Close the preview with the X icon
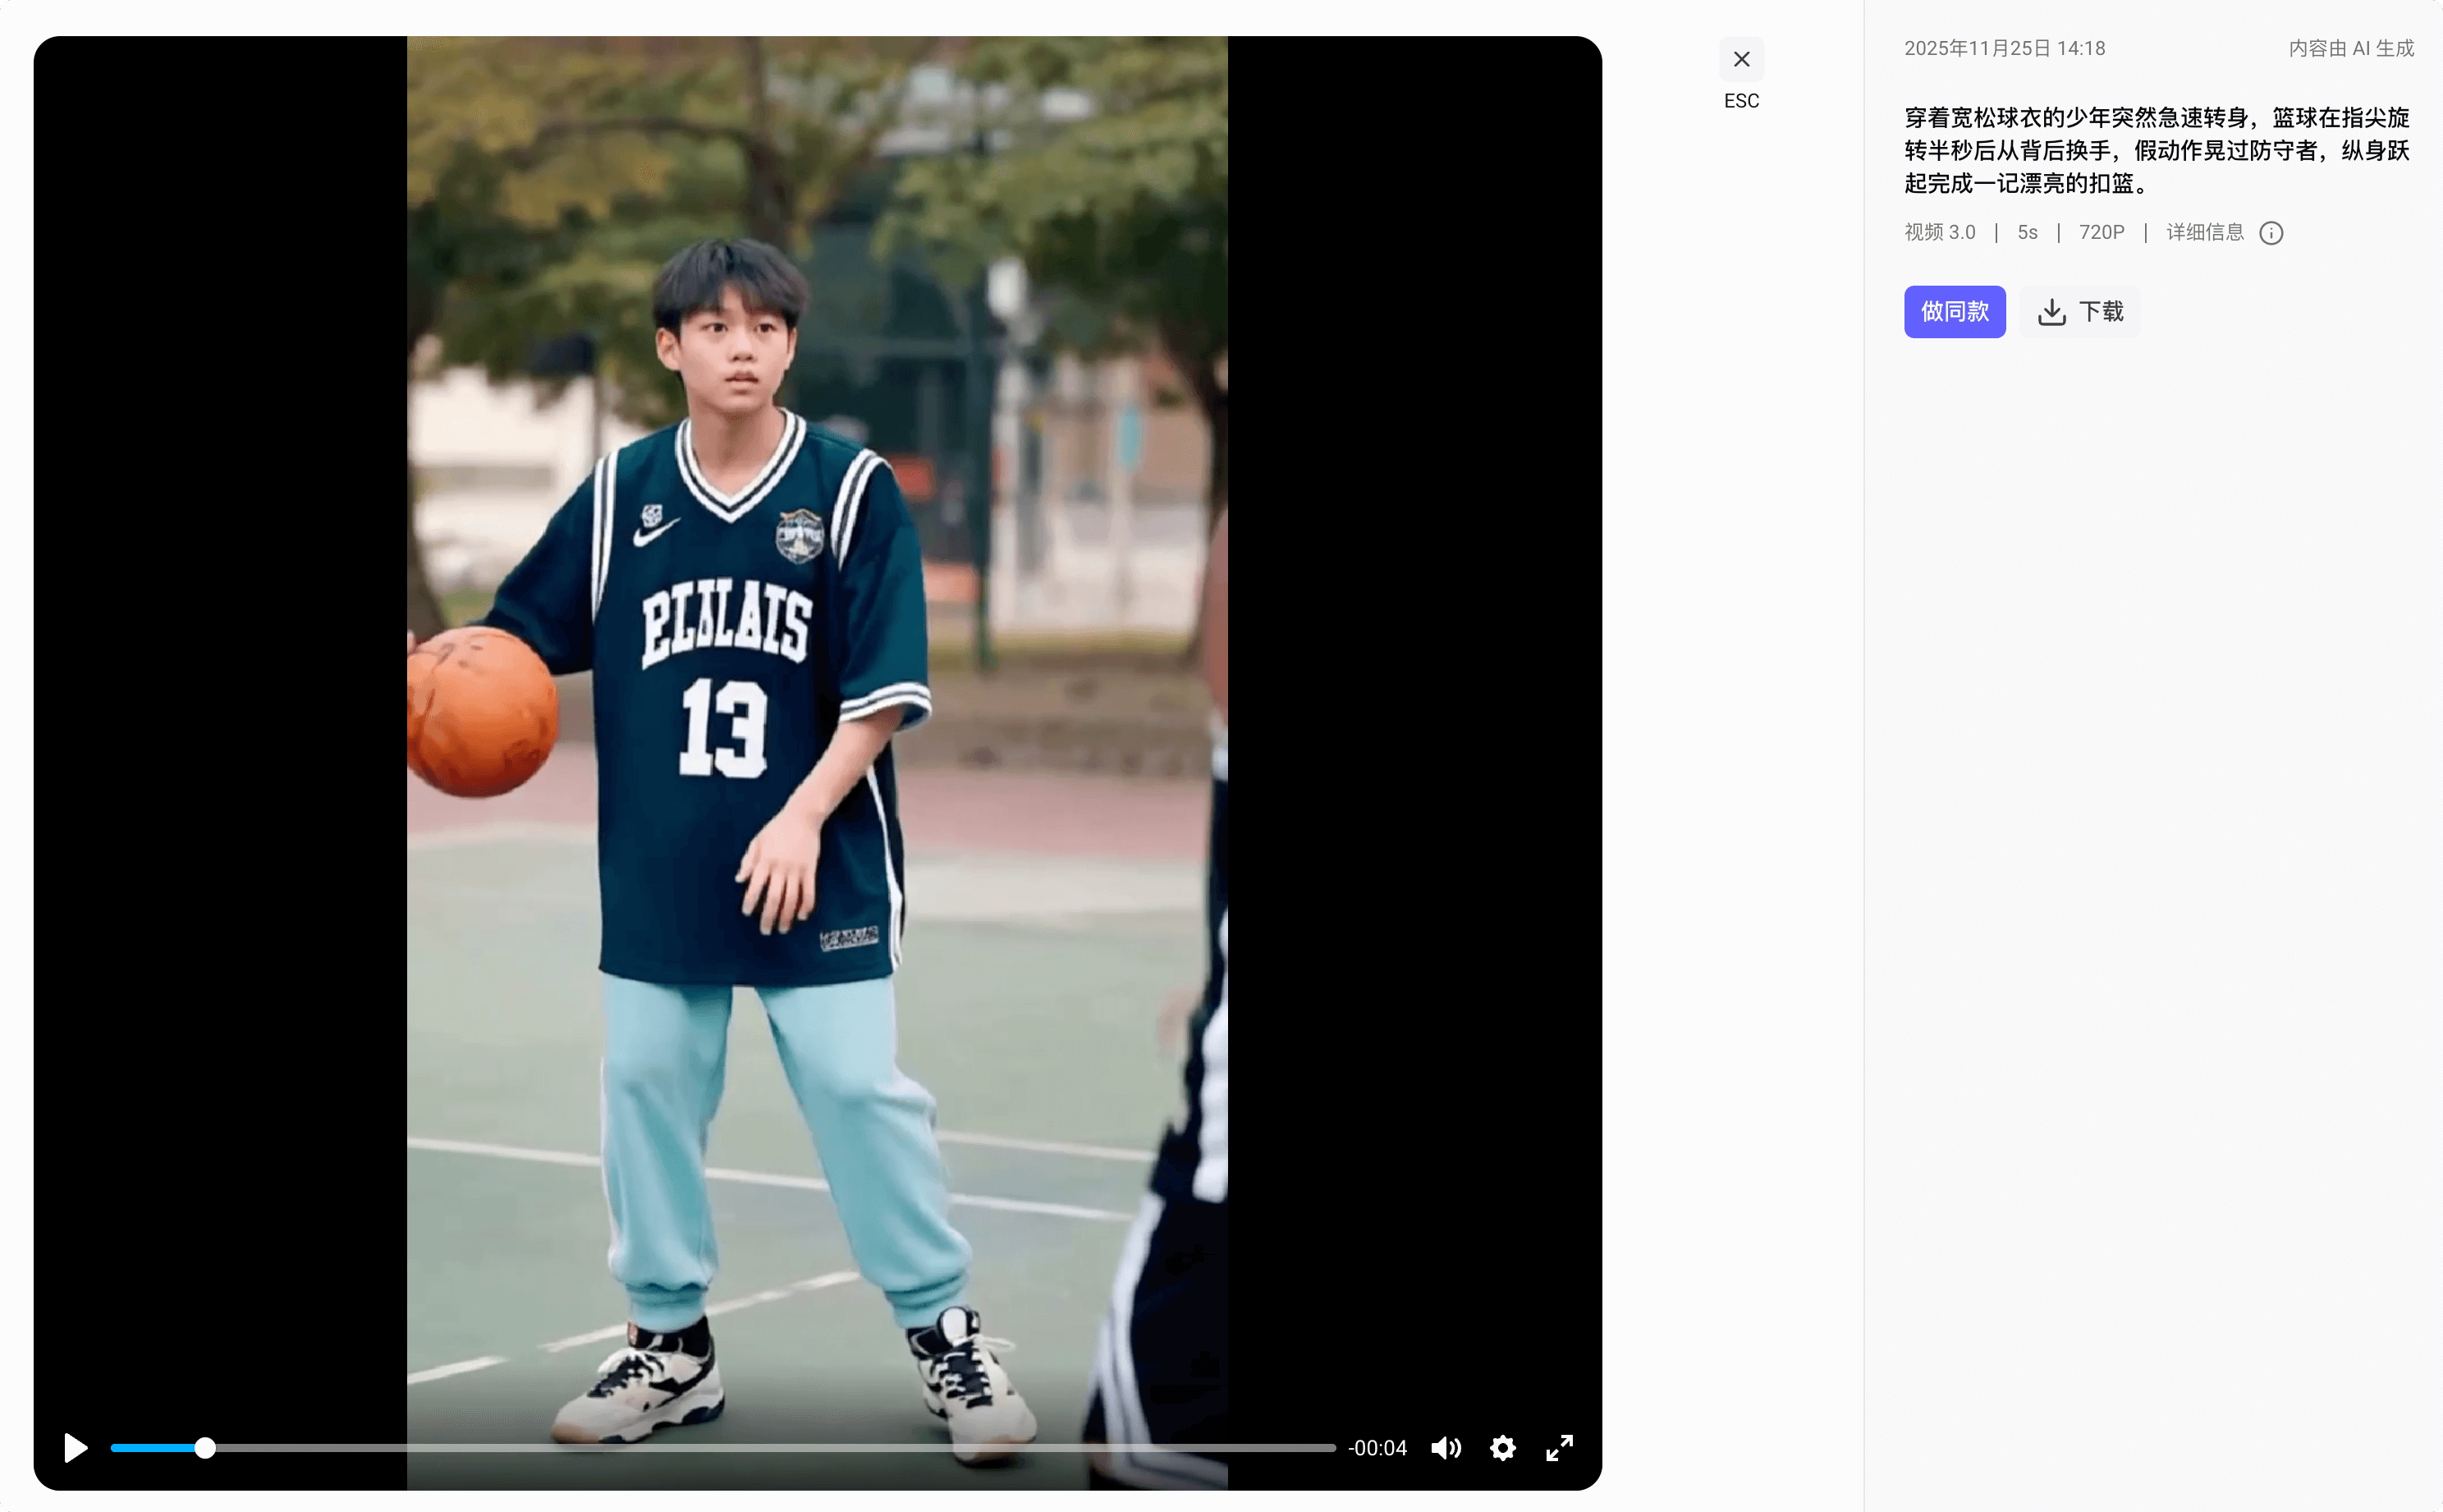Viewport: 2443px width, 1512px height. 1740,59
